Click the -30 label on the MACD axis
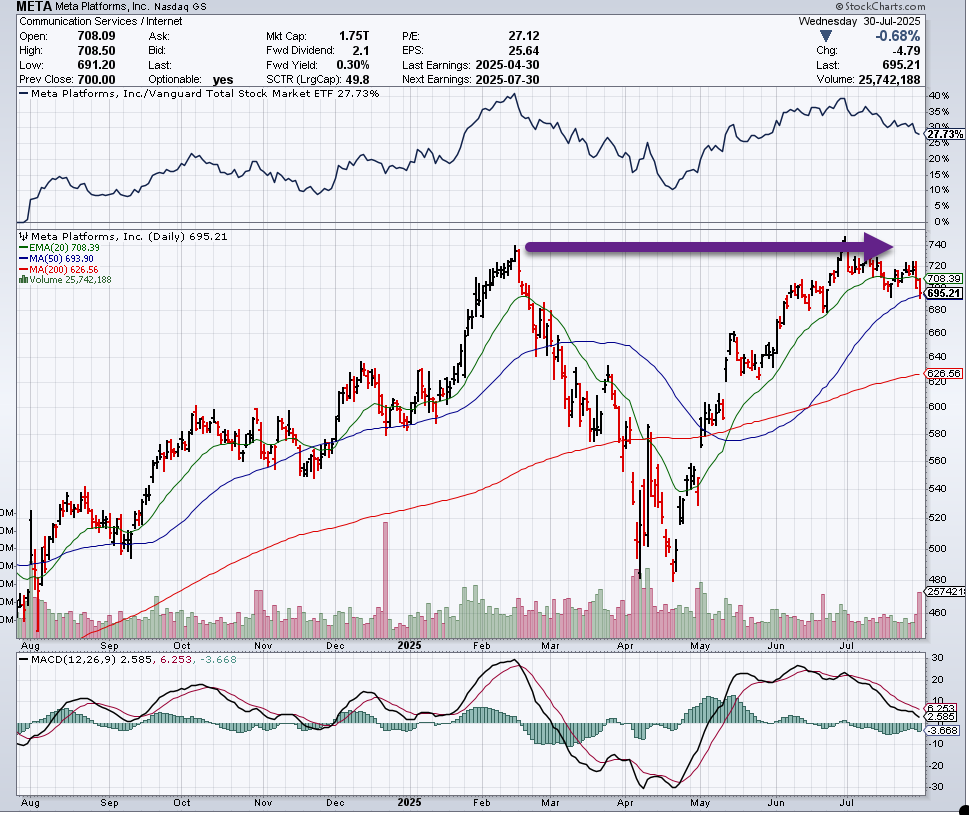969x815 pixels. [x=936, y=787]
